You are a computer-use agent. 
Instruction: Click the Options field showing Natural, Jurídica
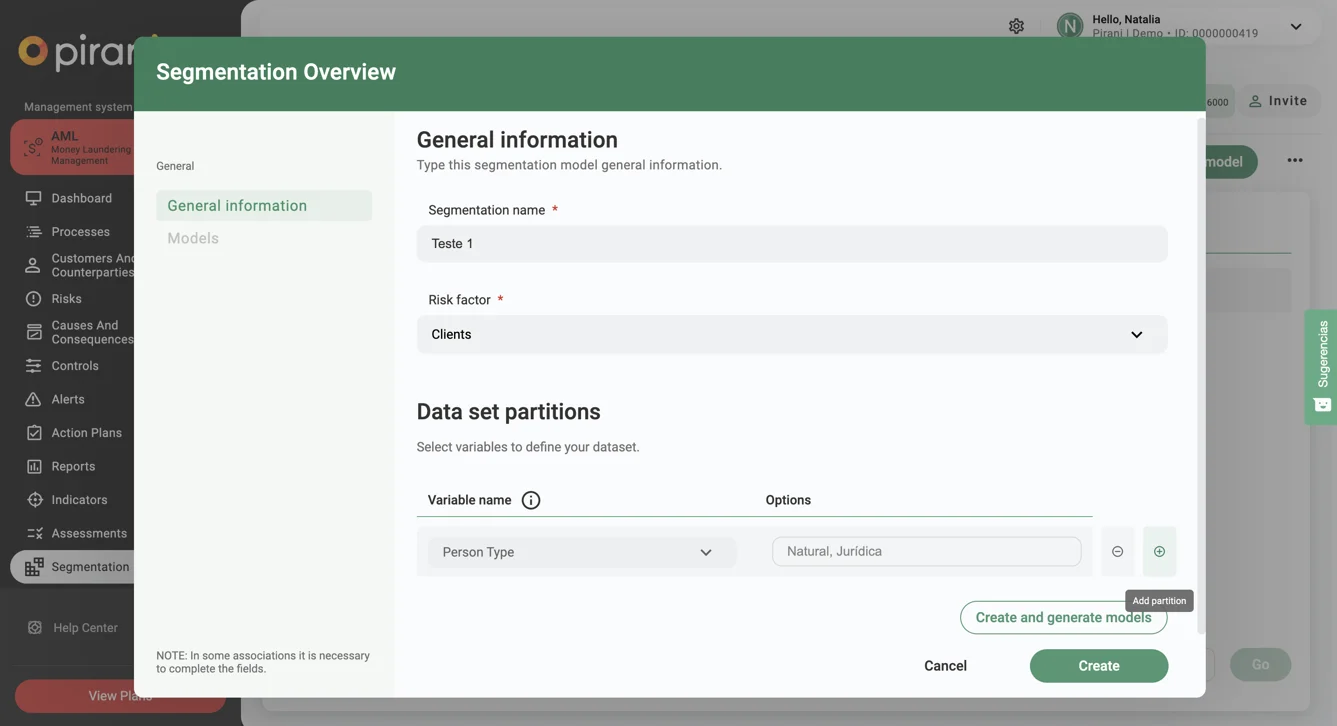point(926,552)
